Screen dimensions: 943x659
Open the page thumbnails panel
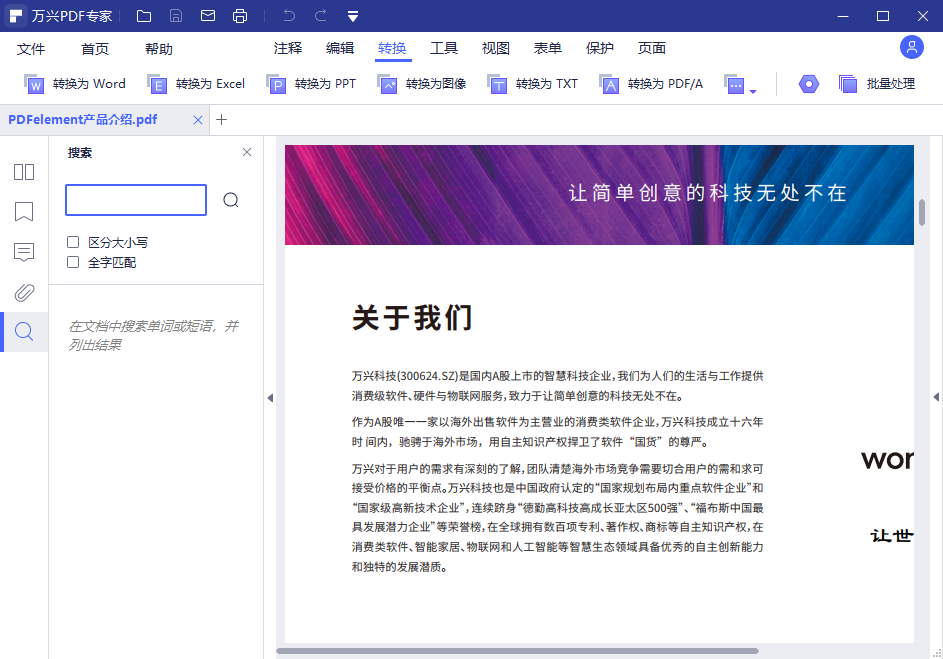click(x=23, y=171)
